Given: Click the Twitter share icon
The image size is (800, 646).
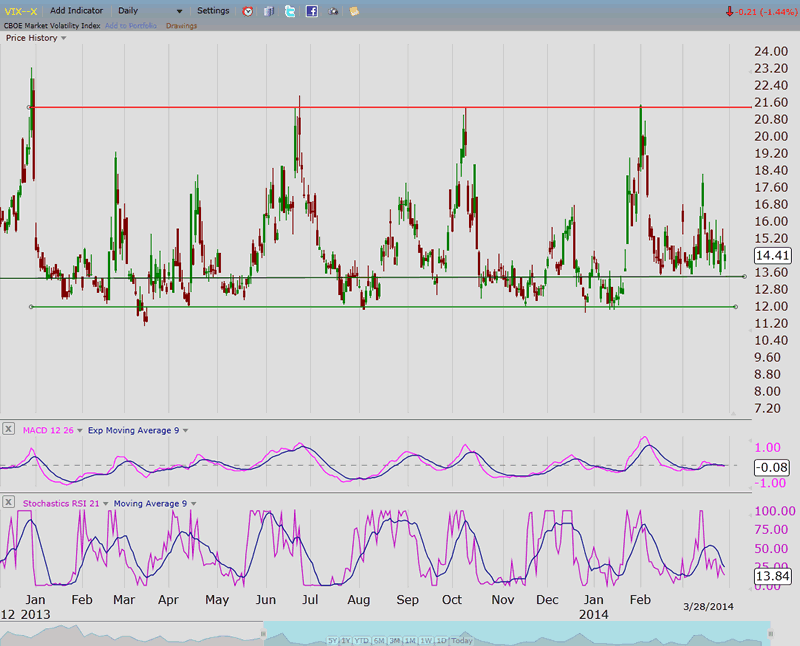Looking at the screenshot, I should [x=290, y=11].
